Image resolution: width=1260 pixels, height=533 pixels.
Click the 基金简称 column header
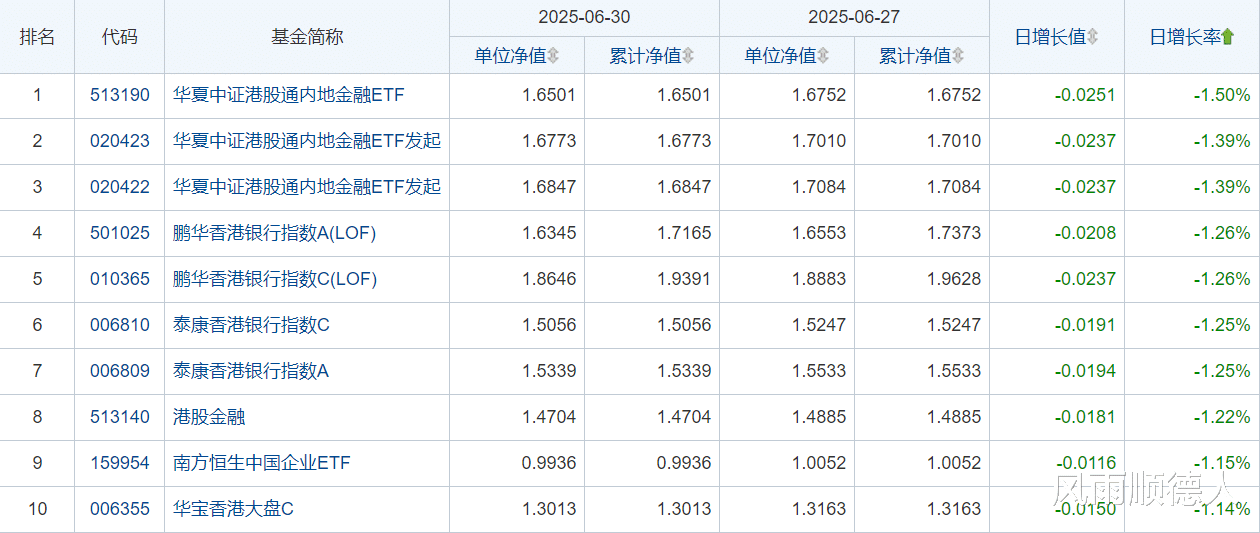tap(307, 37)
